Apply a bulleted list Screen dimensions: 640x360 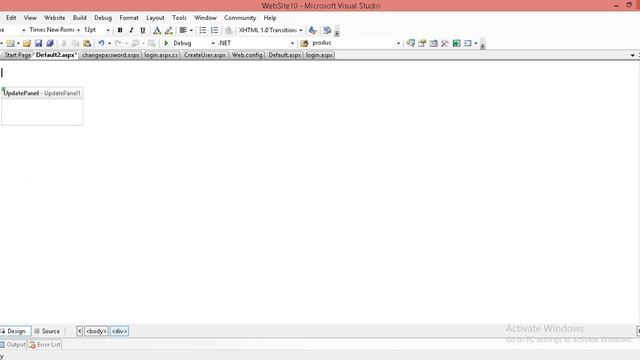click(x=203, y=30)
